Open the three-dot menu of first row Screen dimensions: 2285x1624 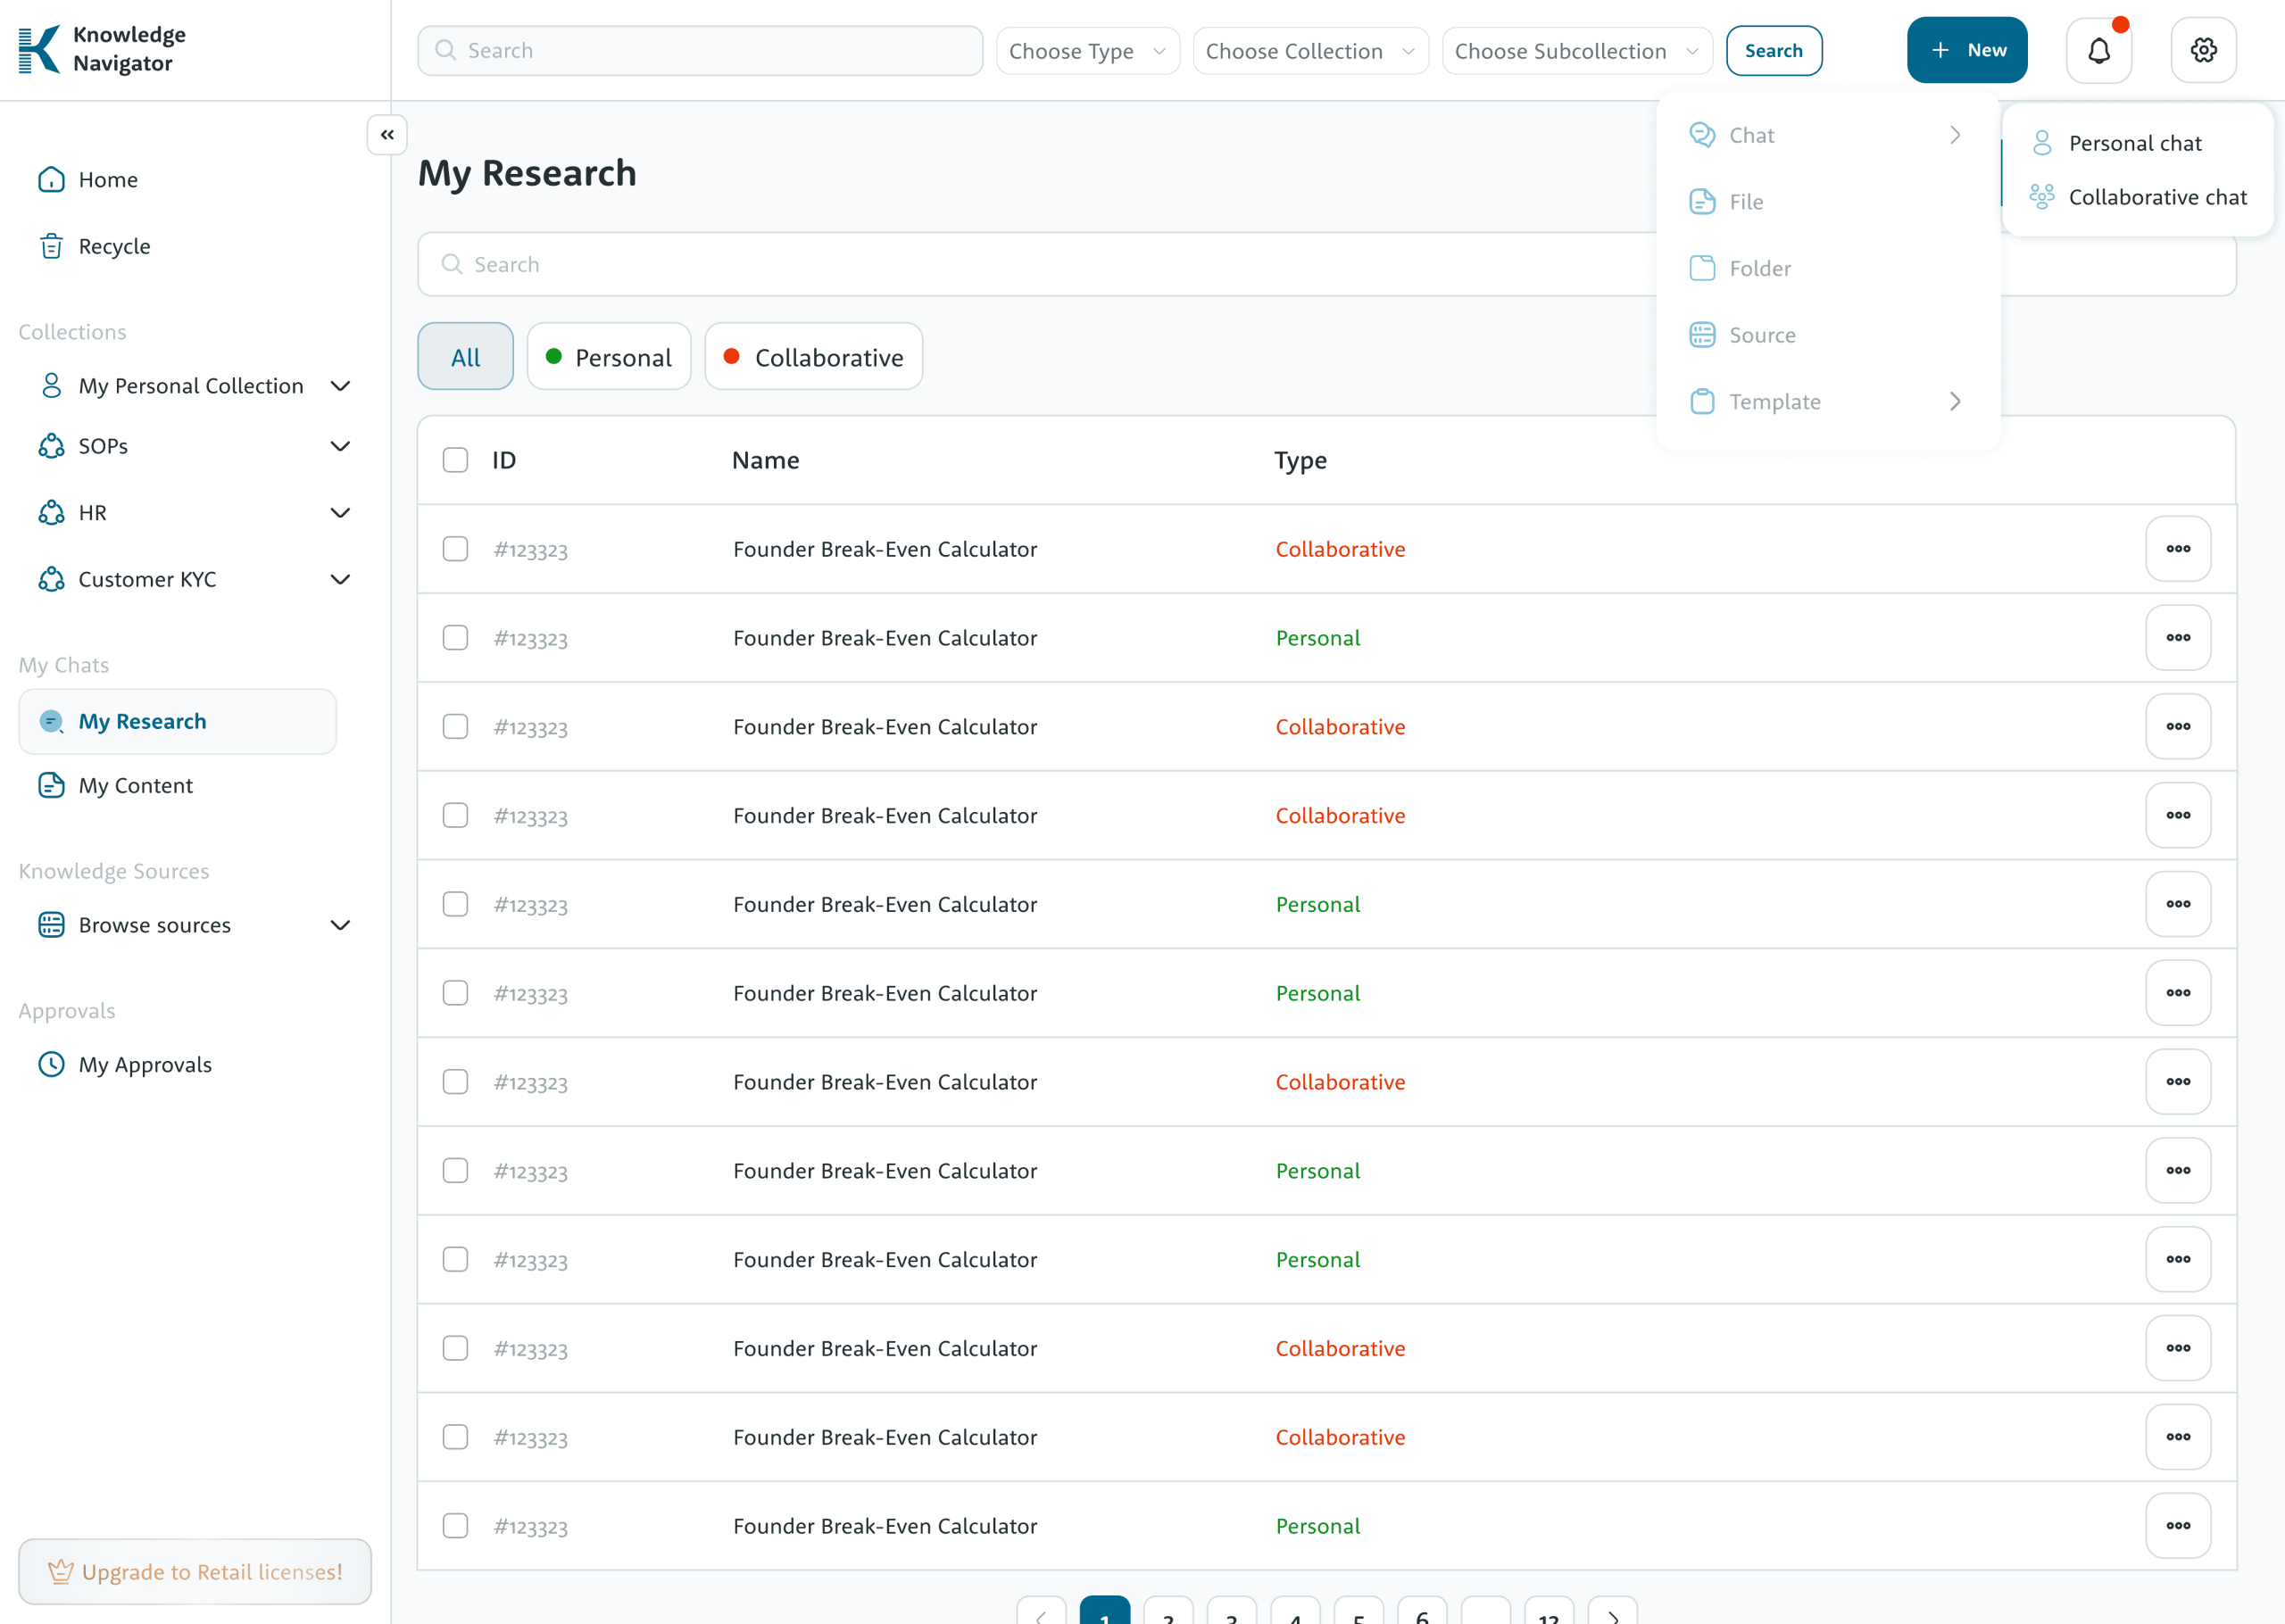pos(2177,549)
